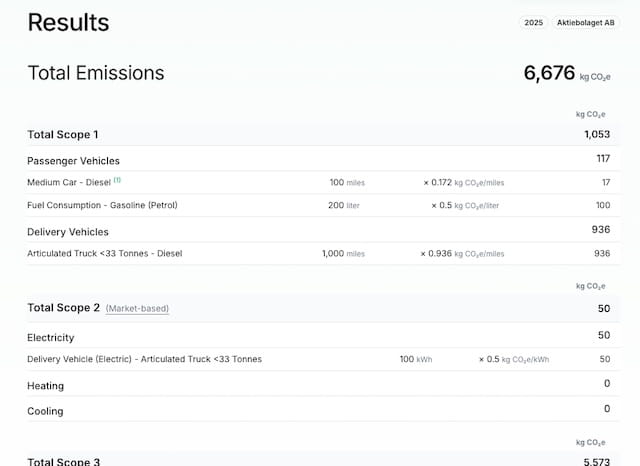Select the 6,676 total emissions value

tap(549, 73)
